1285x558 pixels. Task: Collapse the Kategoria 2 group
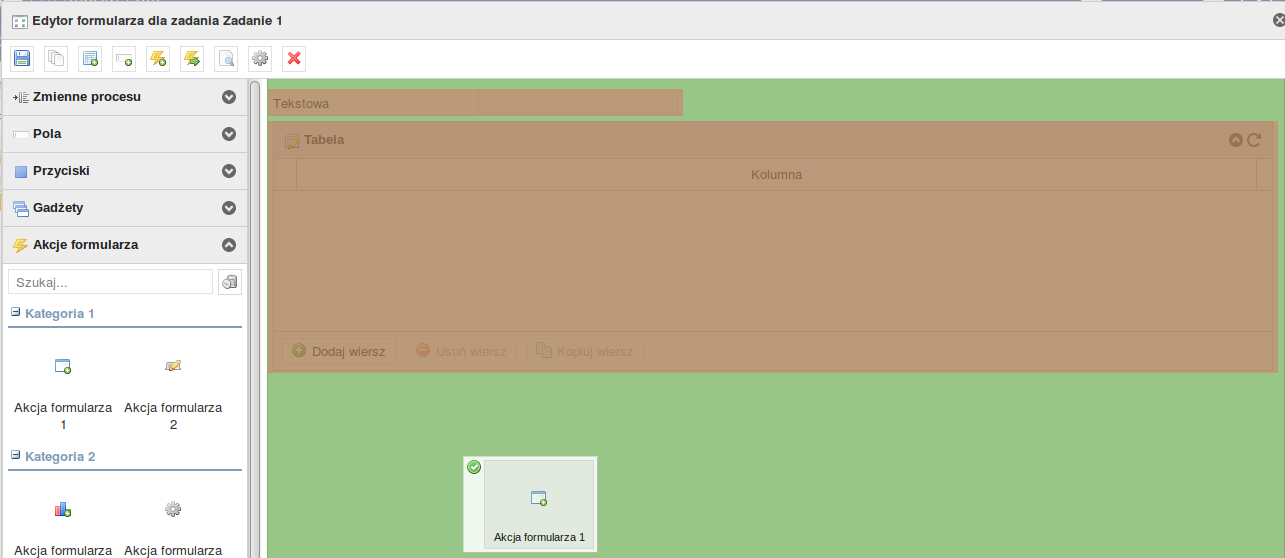(15, 455)
